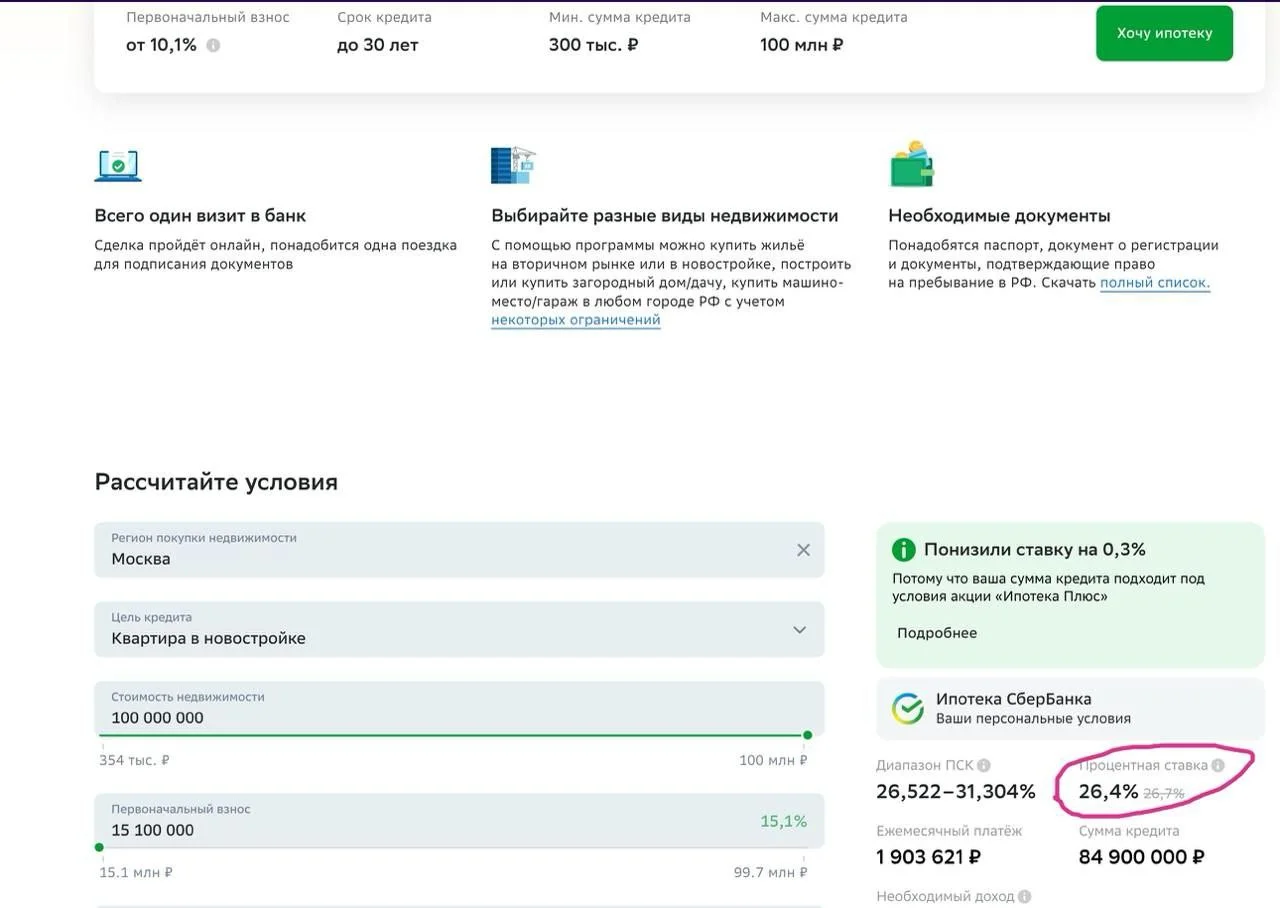Image resolution: width=1280 pixels, height=908 pixels.
Task: Click the green '15,1%' down payment percentage
Action: (784, 821)
